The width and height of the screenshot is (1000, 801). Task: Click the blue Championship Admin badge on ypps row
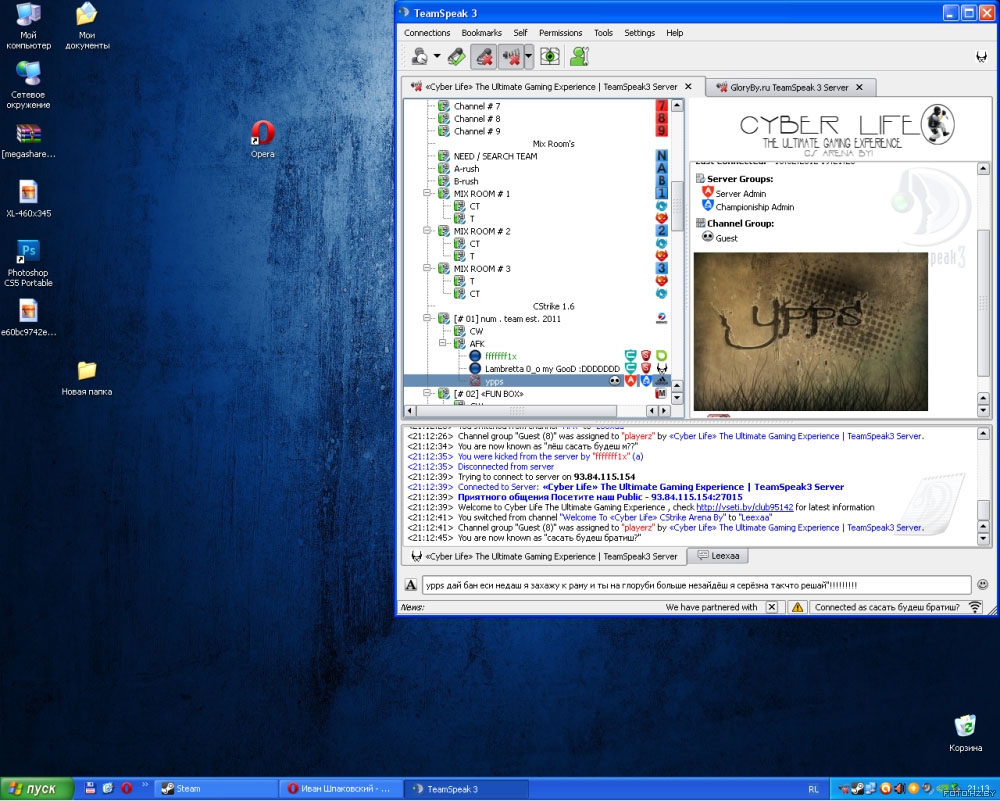click(645, 381)
